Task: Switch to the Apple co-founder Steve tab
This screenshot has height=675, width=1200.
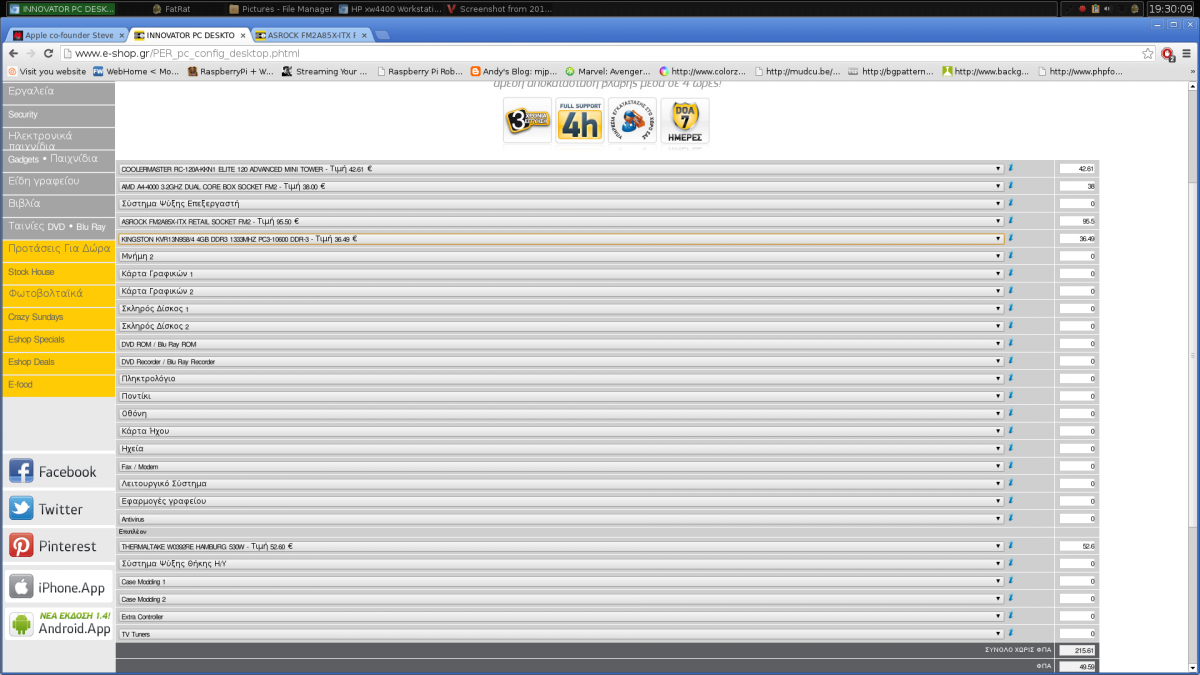Action: tap(66, 35)
